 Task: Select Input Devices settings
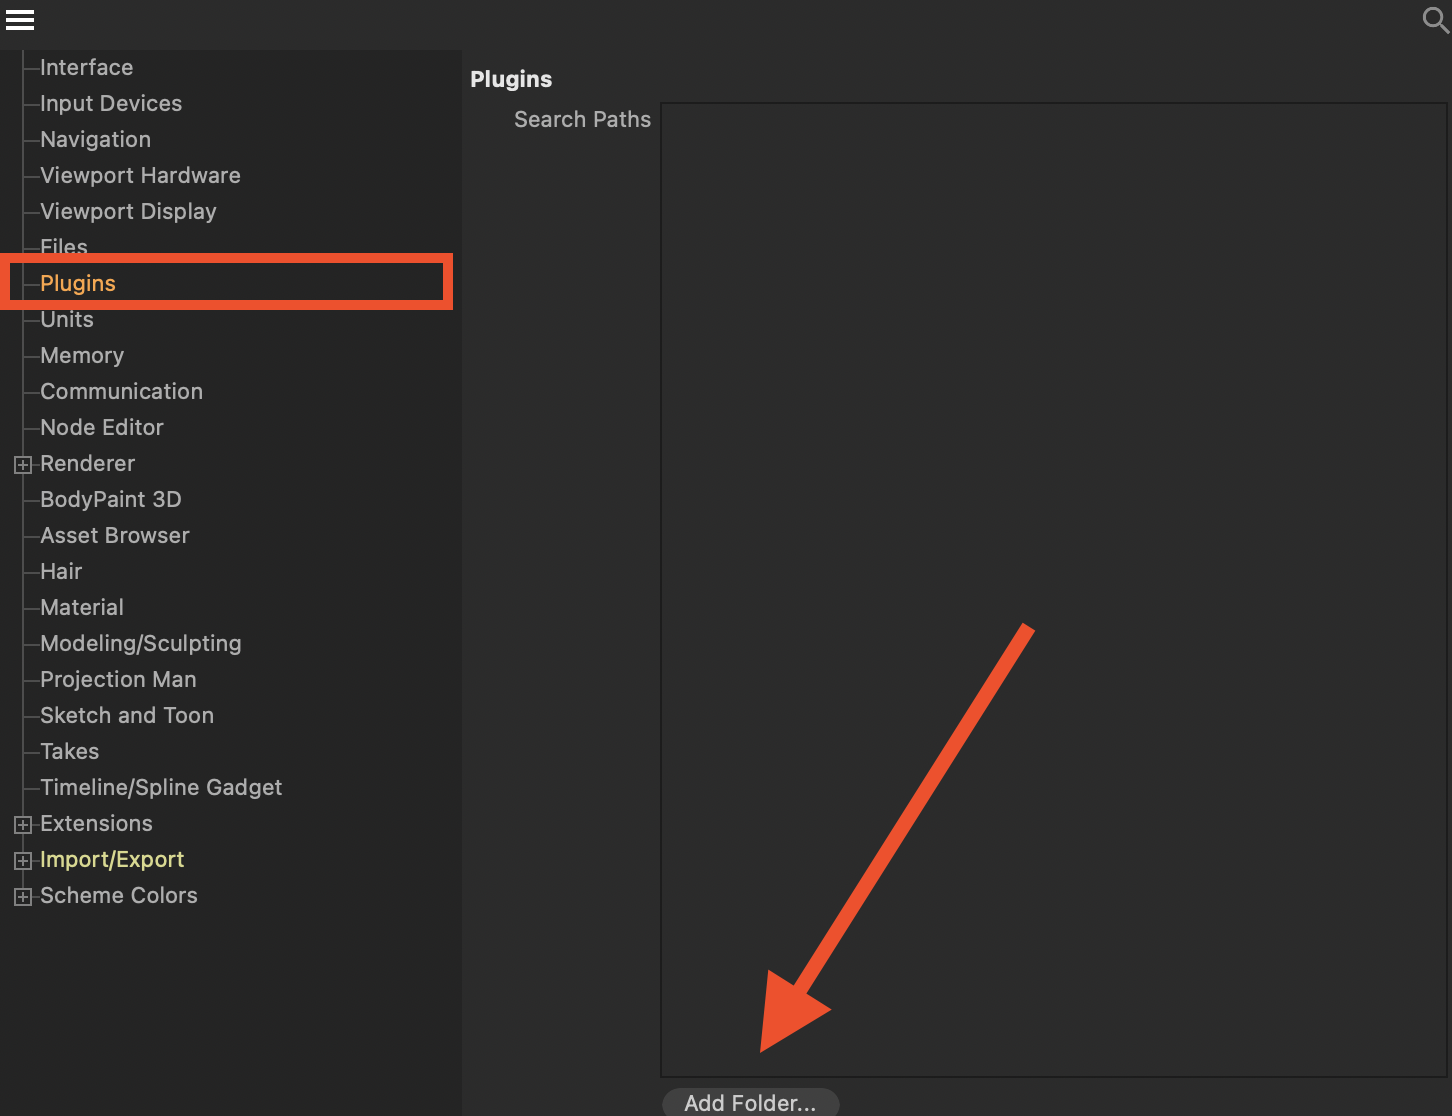point(110,103)
